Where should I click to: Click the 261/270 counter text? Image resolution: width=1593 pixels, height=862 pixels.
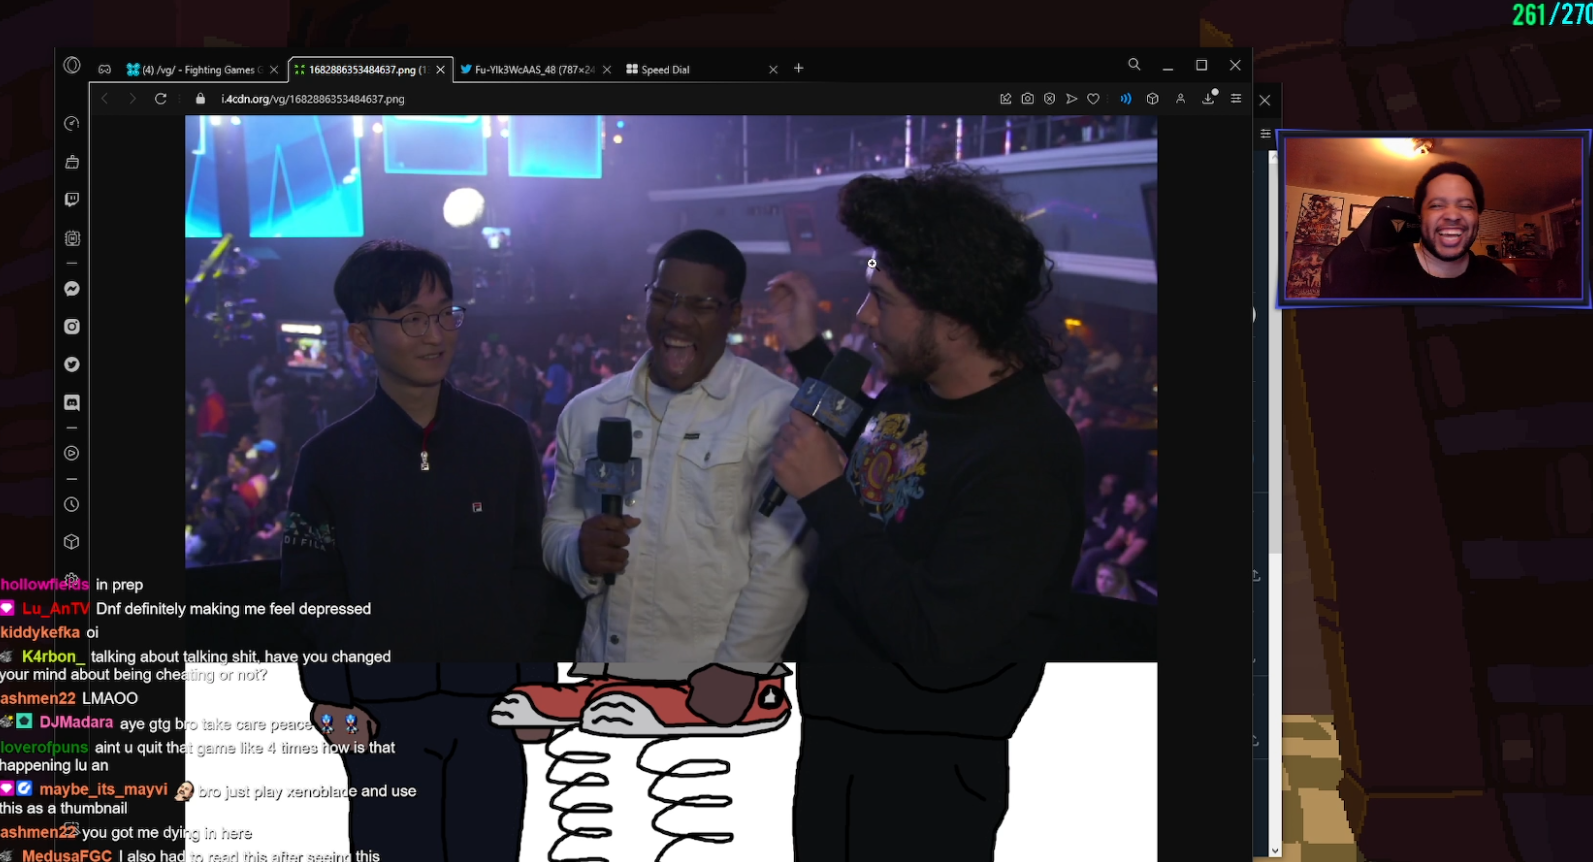(1552, 14)
